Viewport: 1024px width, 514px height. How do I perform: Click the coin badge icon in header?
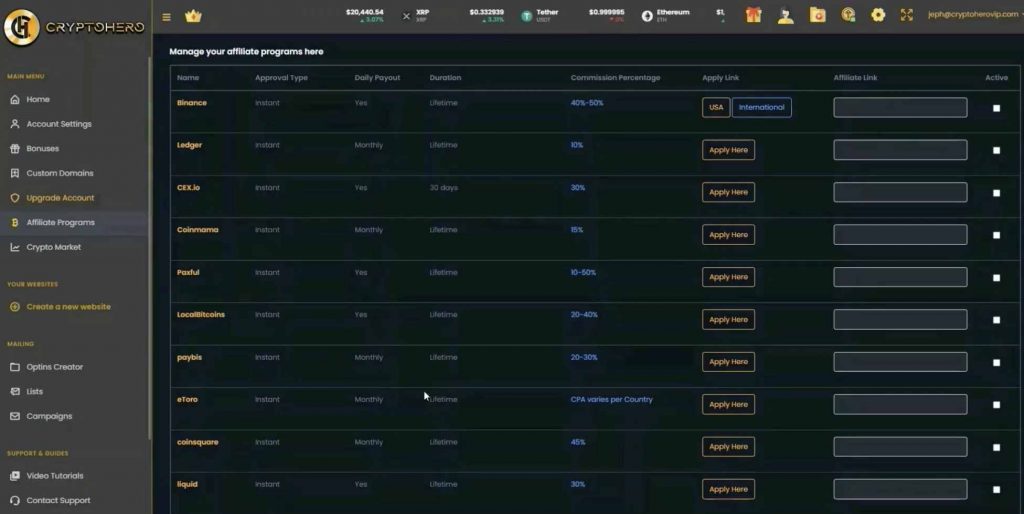click(848, 15)
